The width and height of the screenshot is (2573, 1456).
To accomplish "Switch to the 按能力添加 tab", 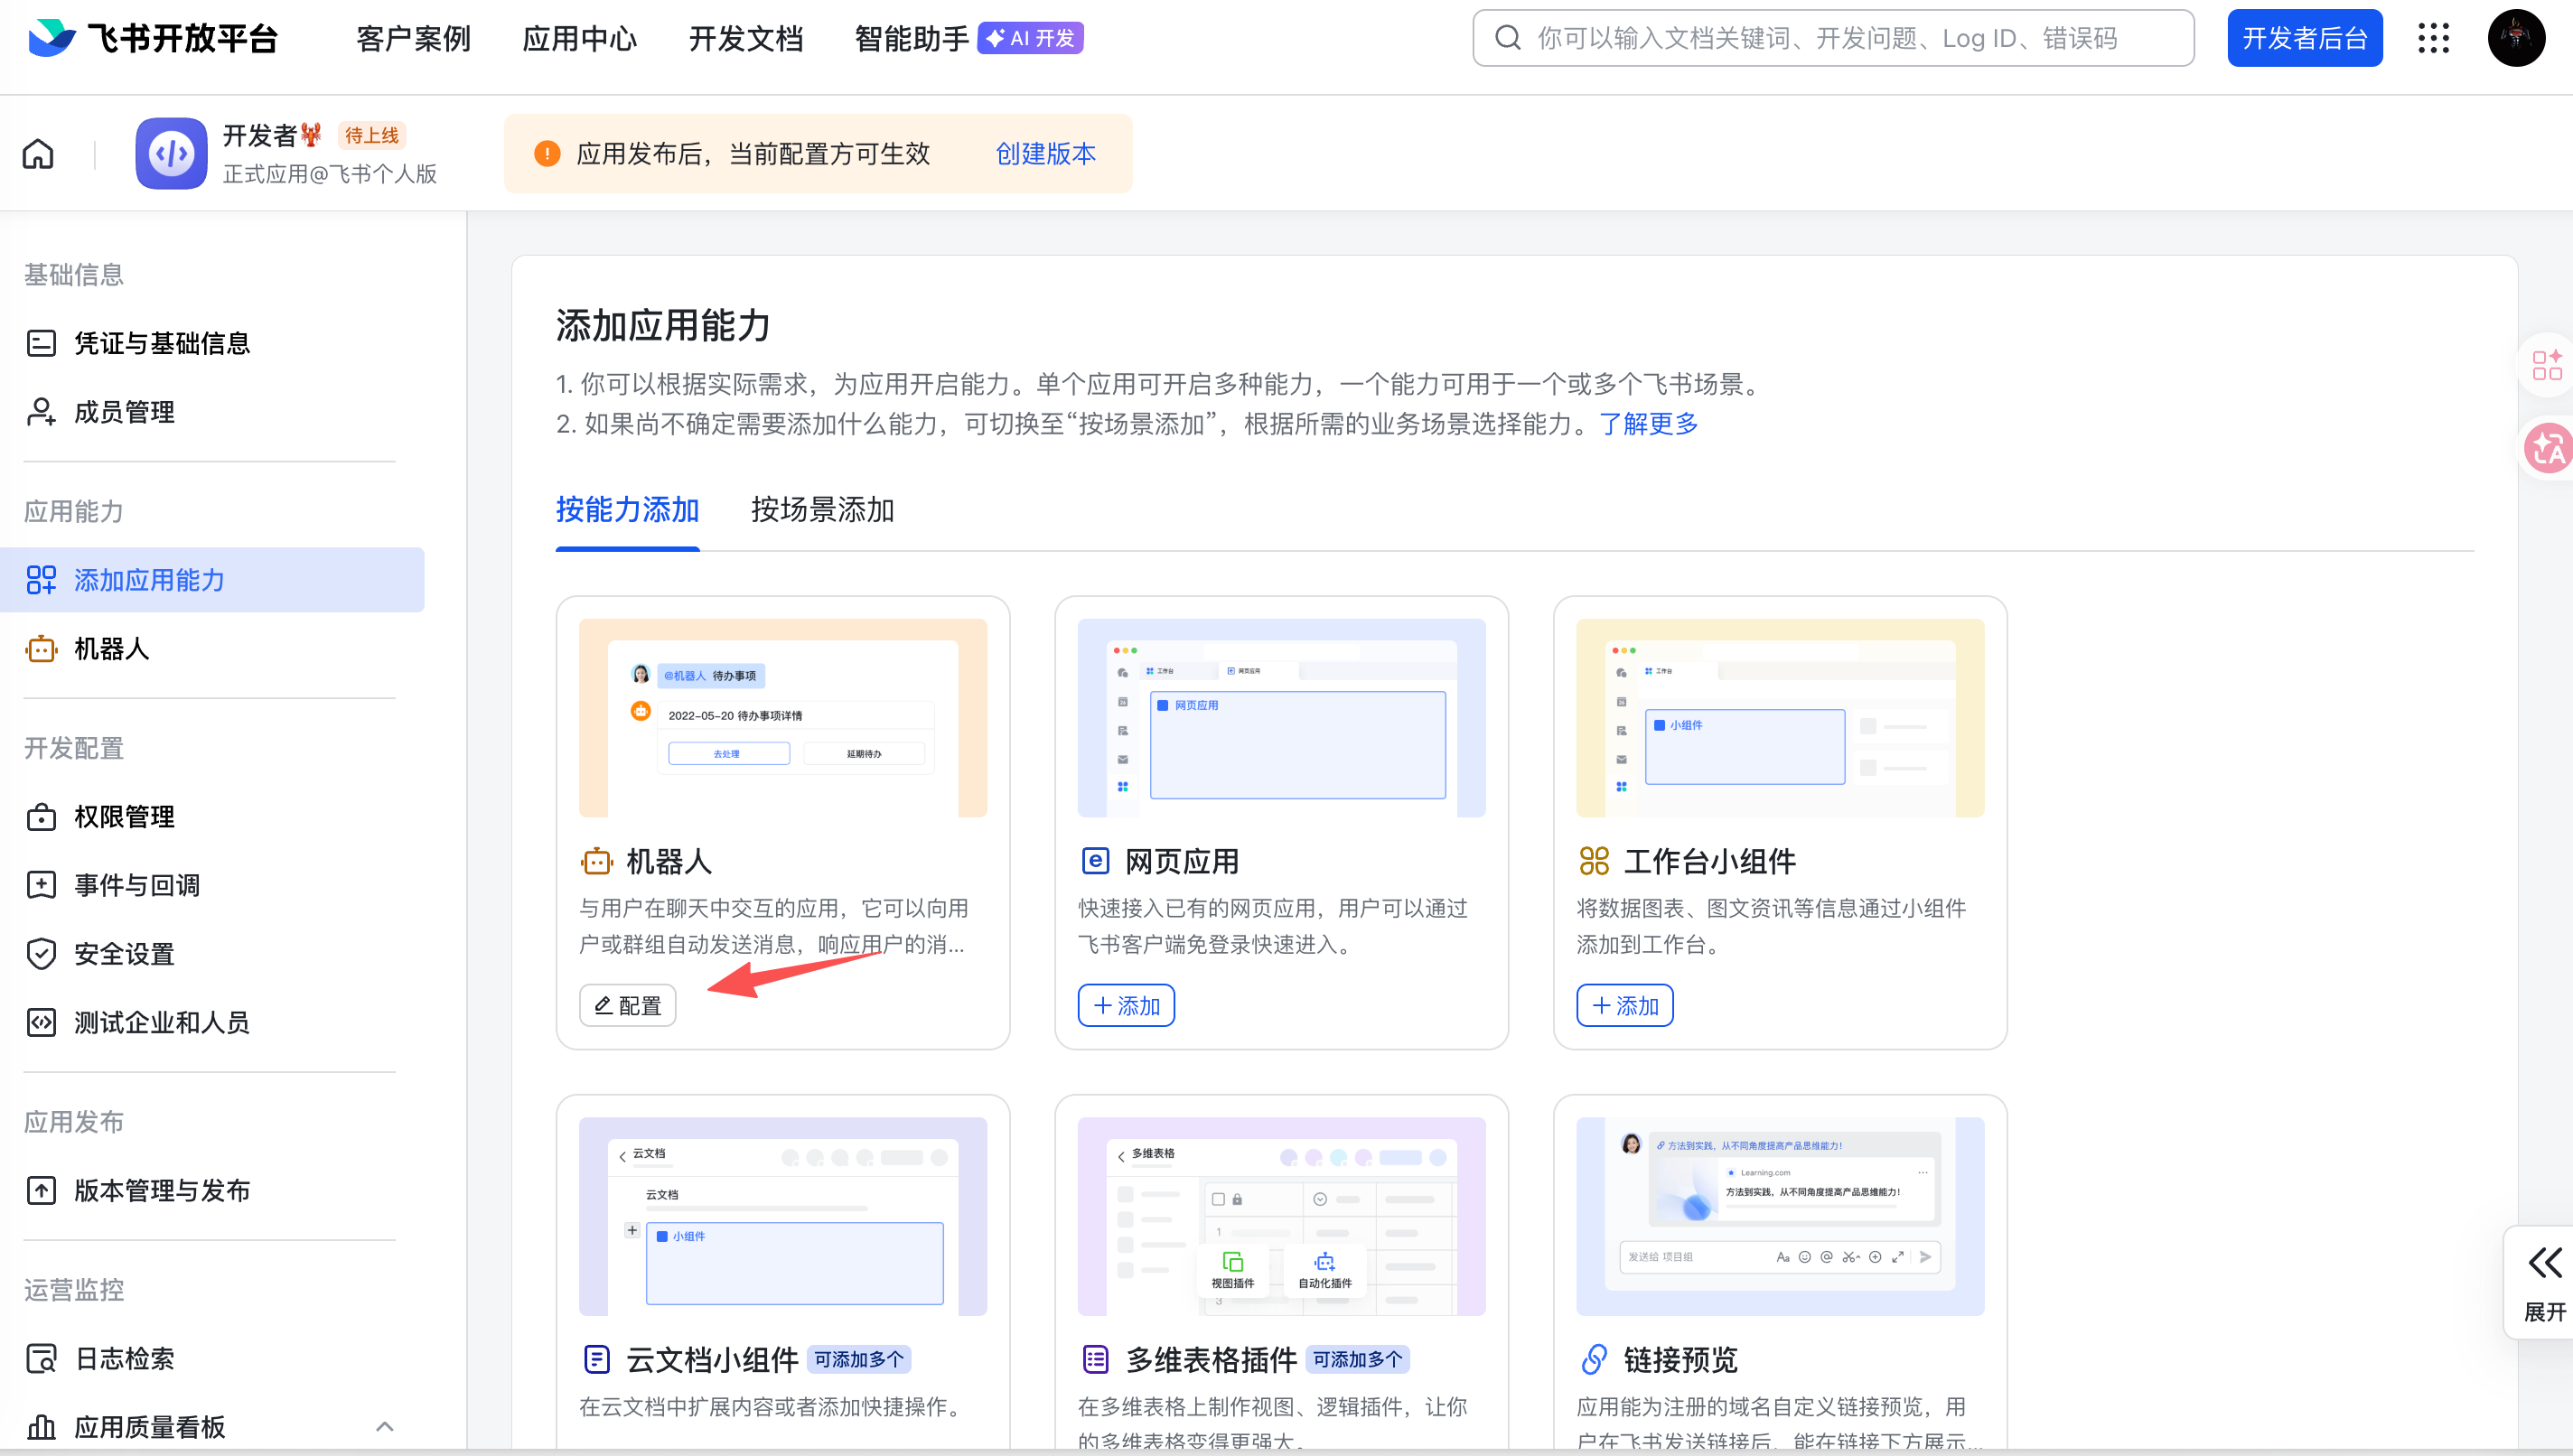I will pos(627,510).
